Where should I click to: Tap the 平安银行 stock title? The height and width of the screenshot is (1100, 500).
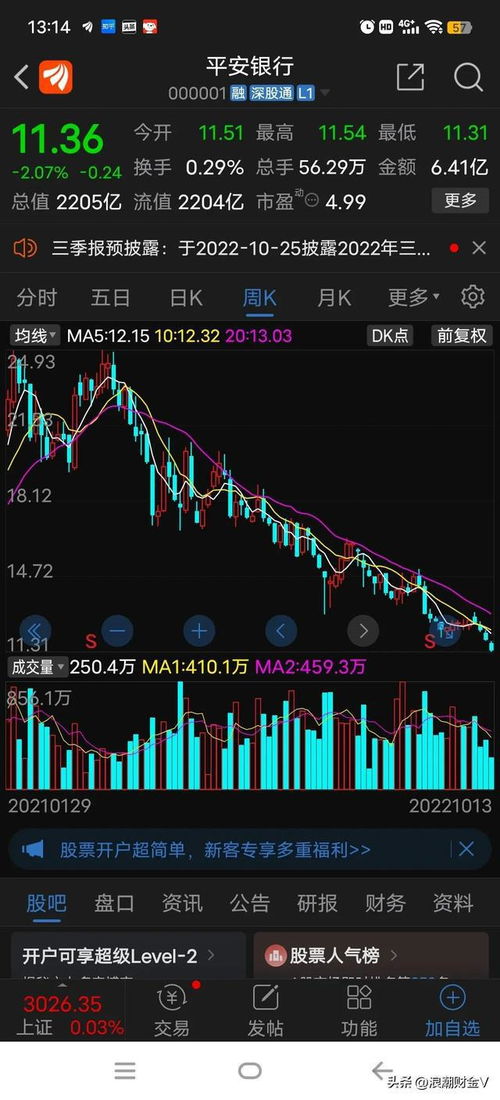click(250, 67)
